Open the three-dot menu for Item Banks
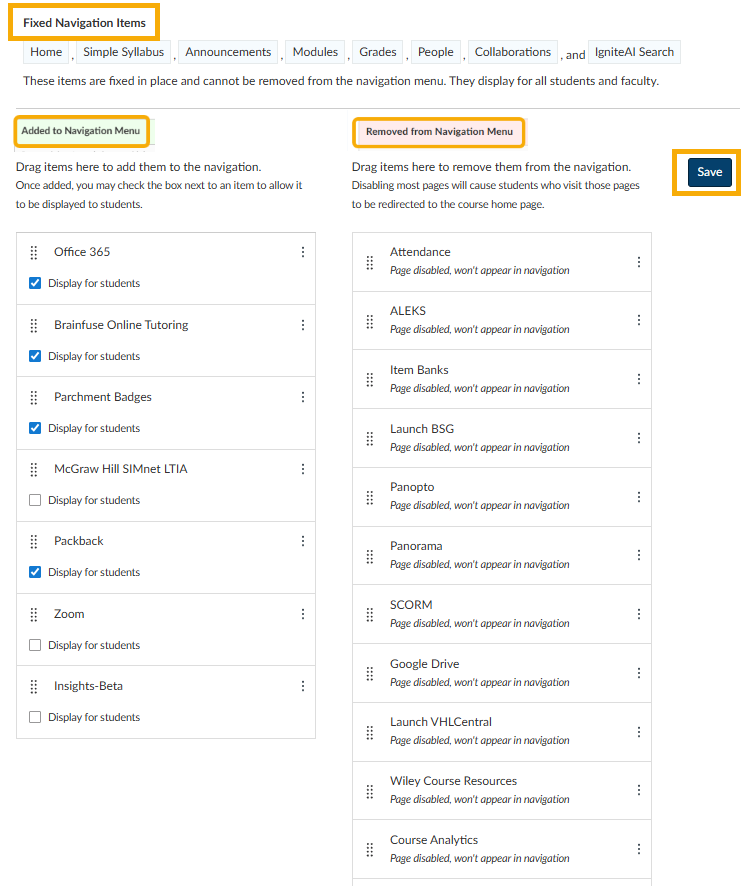Viewport: 741px width, 886px height. click(639, 380)
